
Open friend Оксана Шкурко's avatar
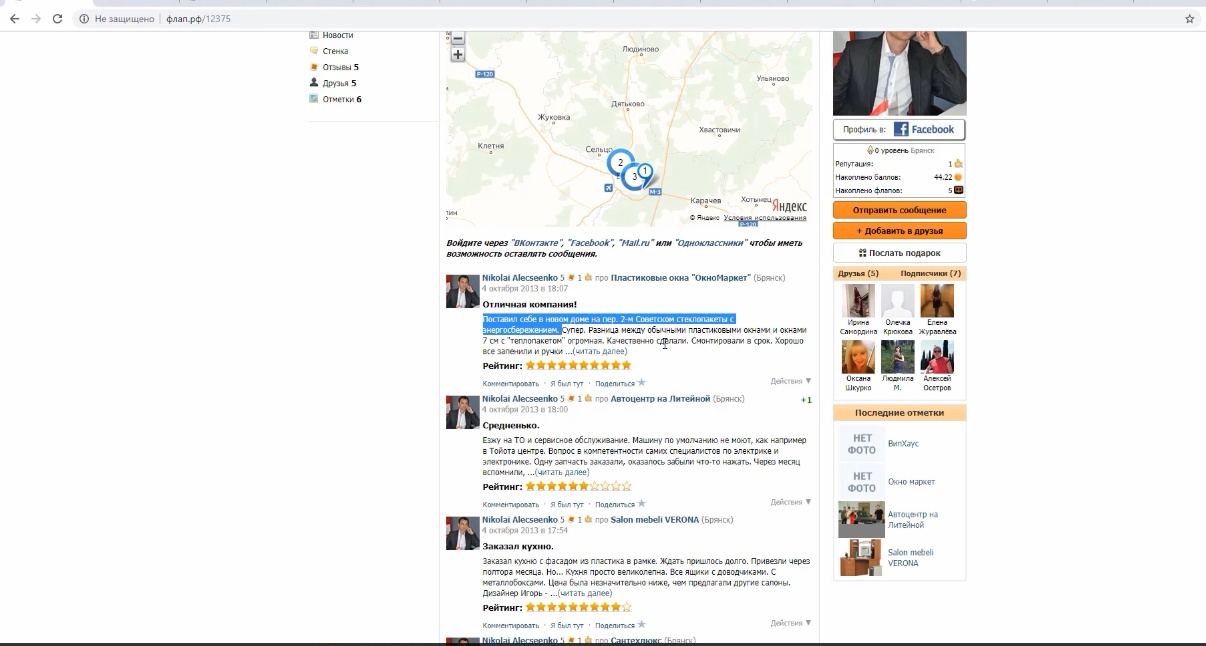(859, 357)
